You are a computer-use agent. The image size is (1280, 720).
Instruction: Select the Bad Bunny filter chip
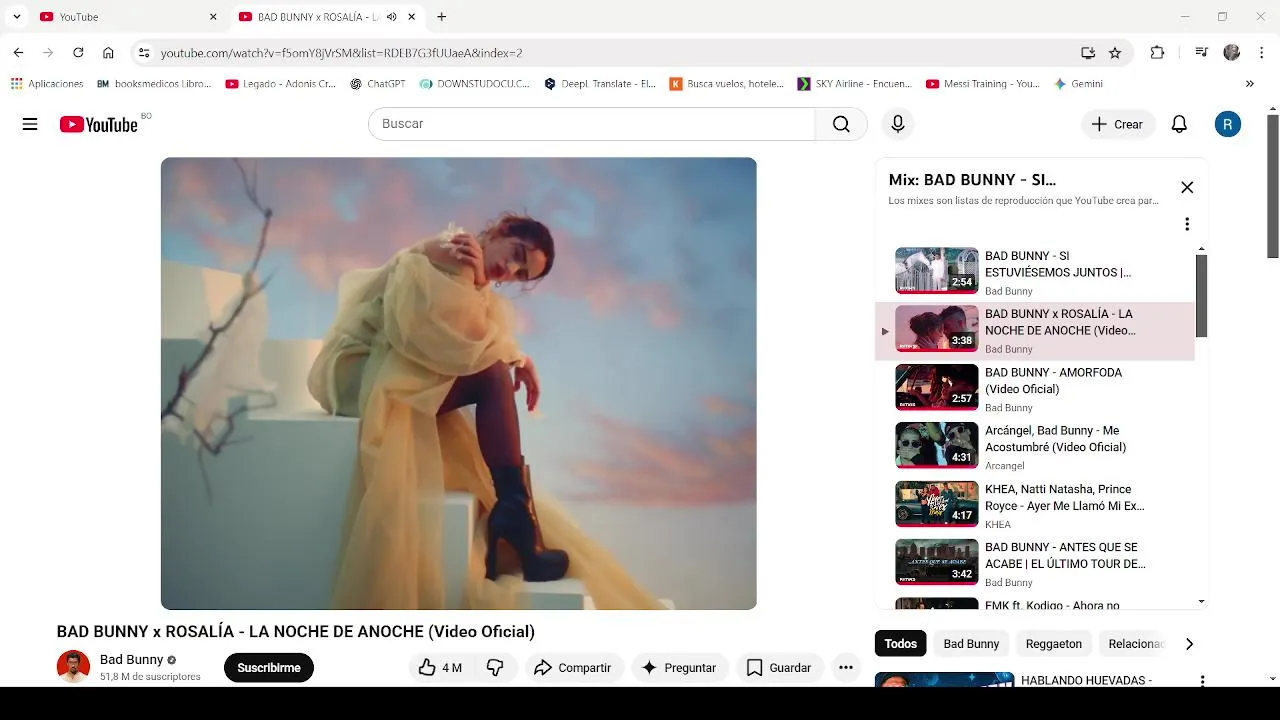[x=971, y=644]
